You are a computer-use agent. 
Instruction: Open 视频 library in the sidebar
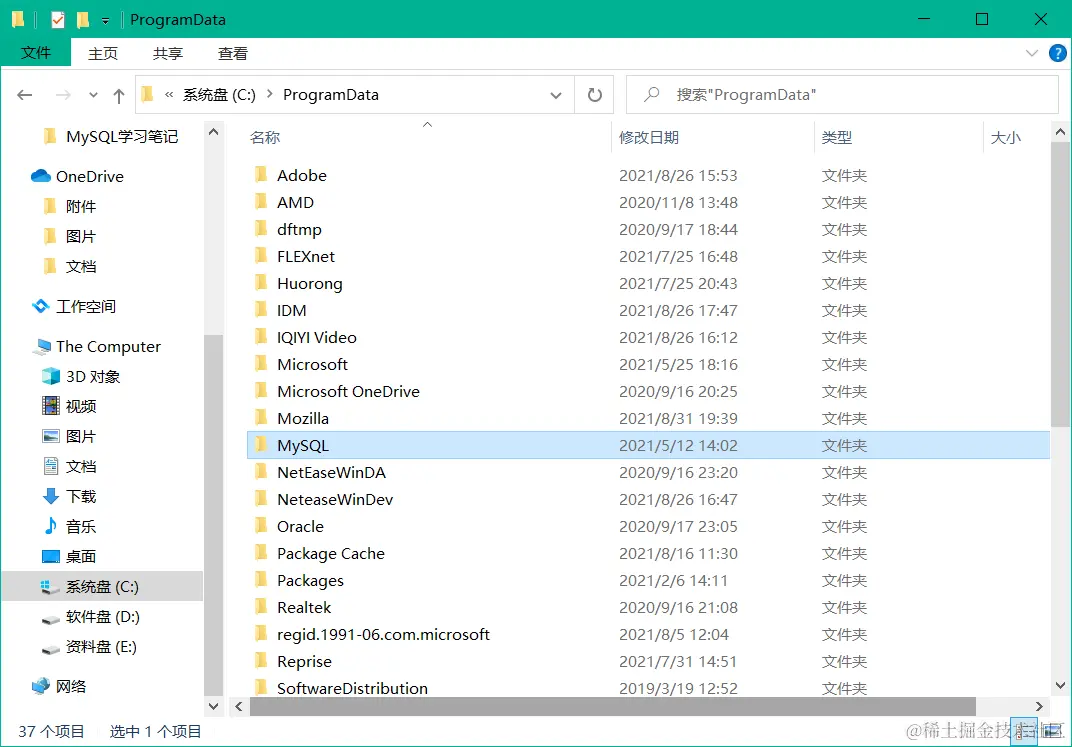coord(81,407)
